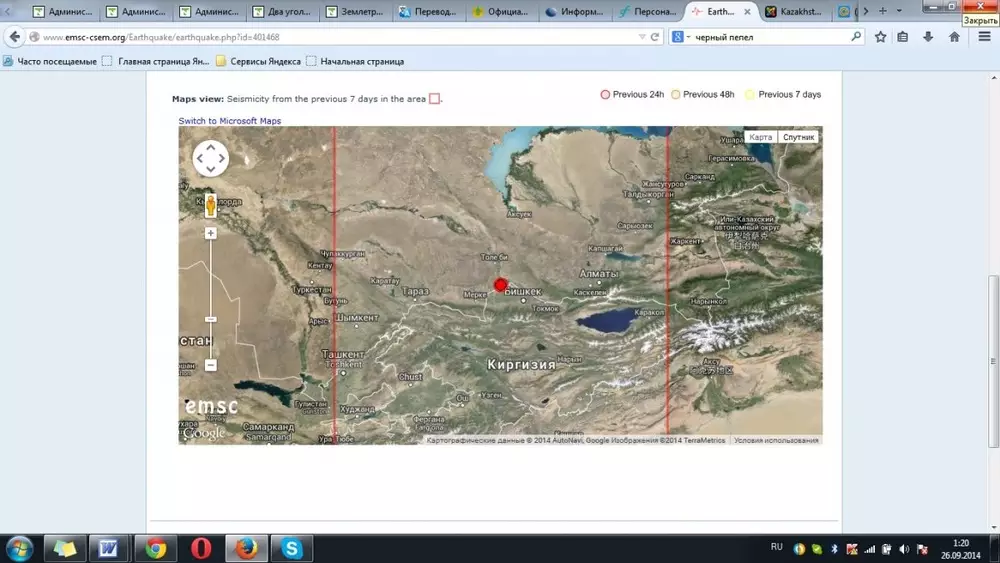Screen dimensions: 1000x563
Task: Click the Street View pegman icon
Action: click(211, 205)
